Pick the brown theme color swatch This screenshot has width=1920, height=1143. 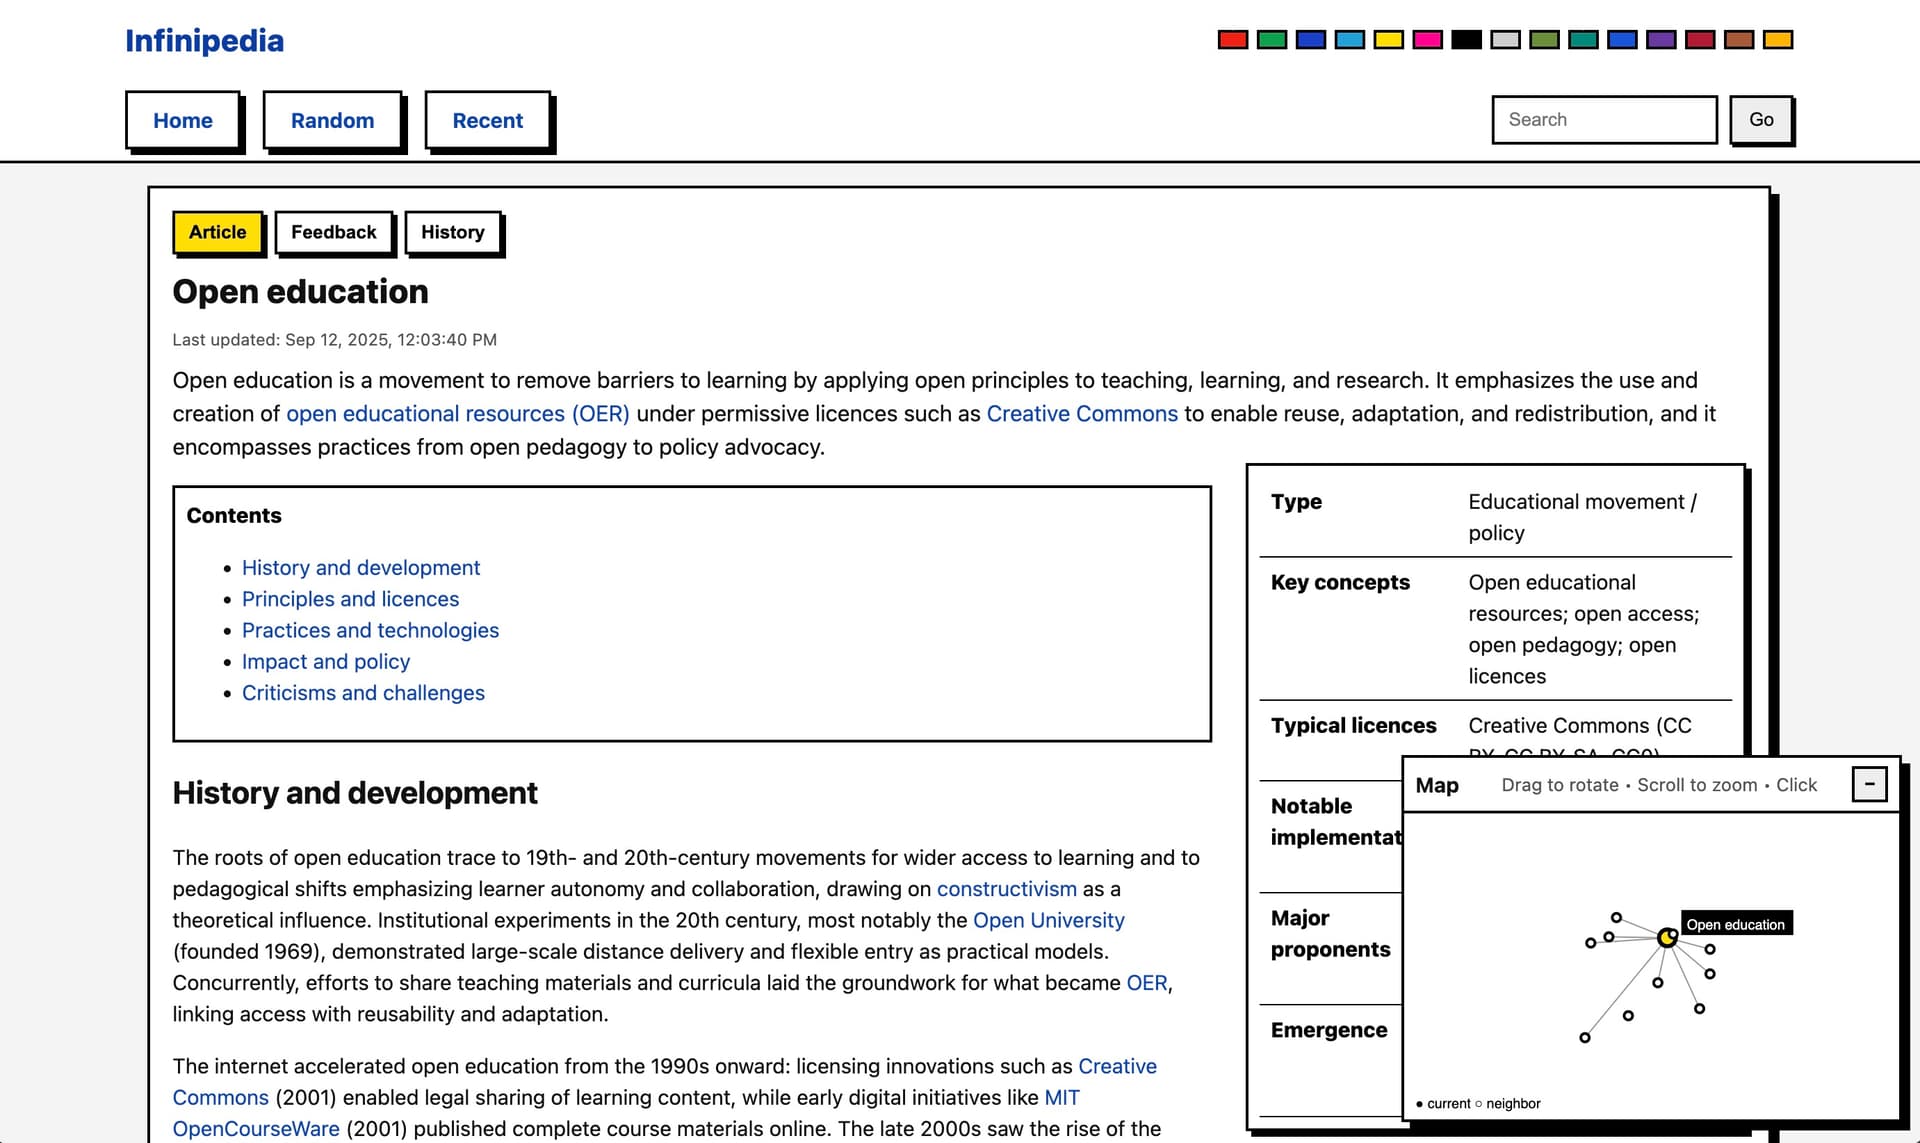[1739, 40]
